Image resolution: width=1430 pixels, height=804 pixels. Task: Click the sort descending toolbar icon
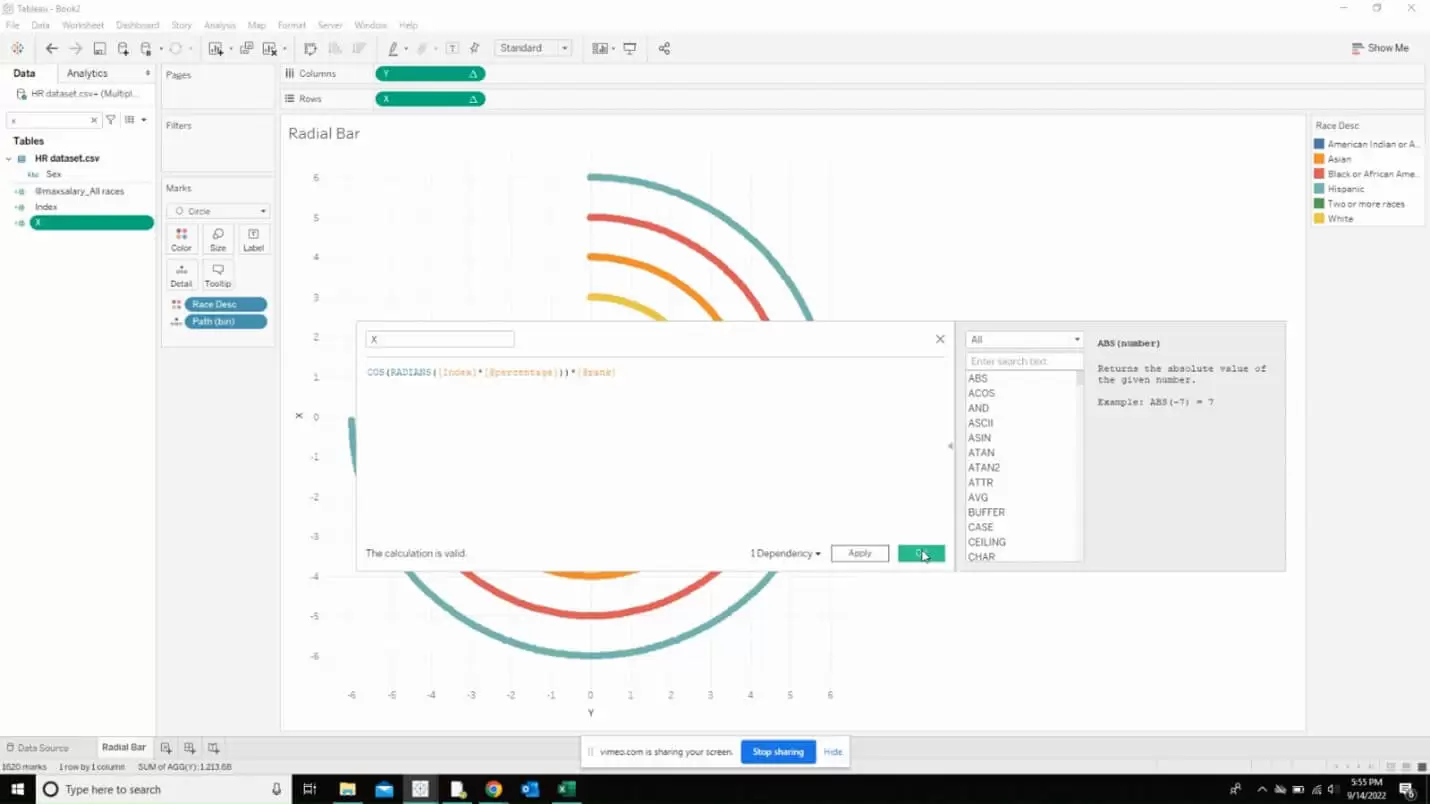[x=357, y=48]
